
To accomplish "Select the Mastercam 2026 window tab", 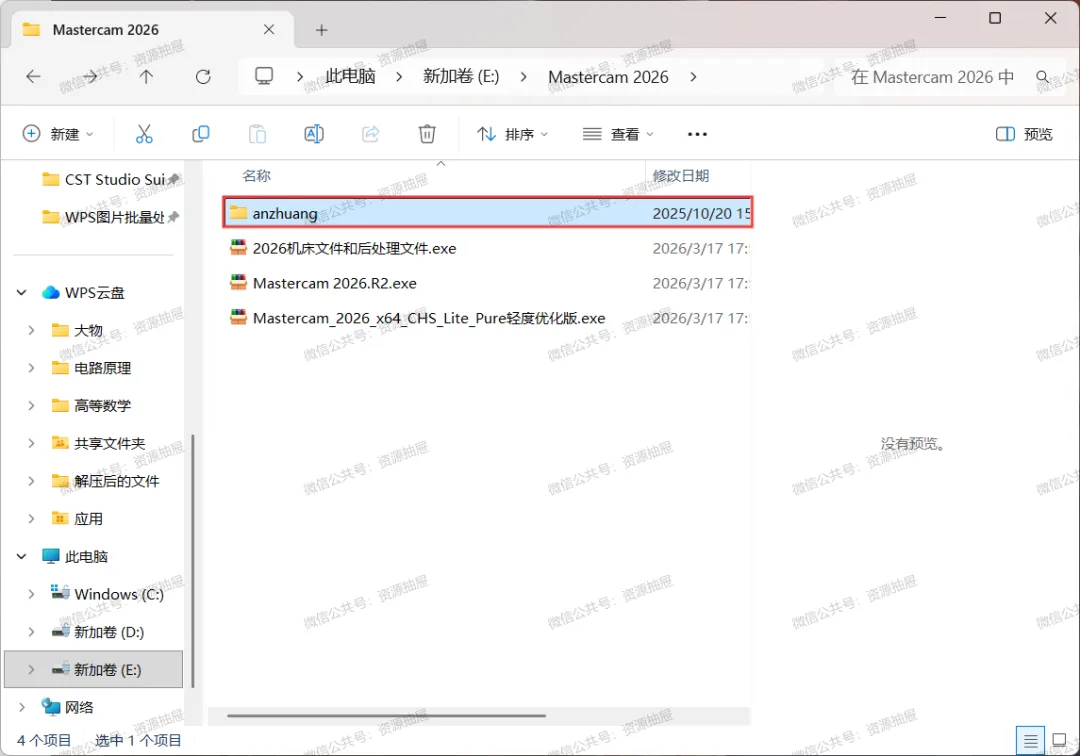I will tap(153, 30).
